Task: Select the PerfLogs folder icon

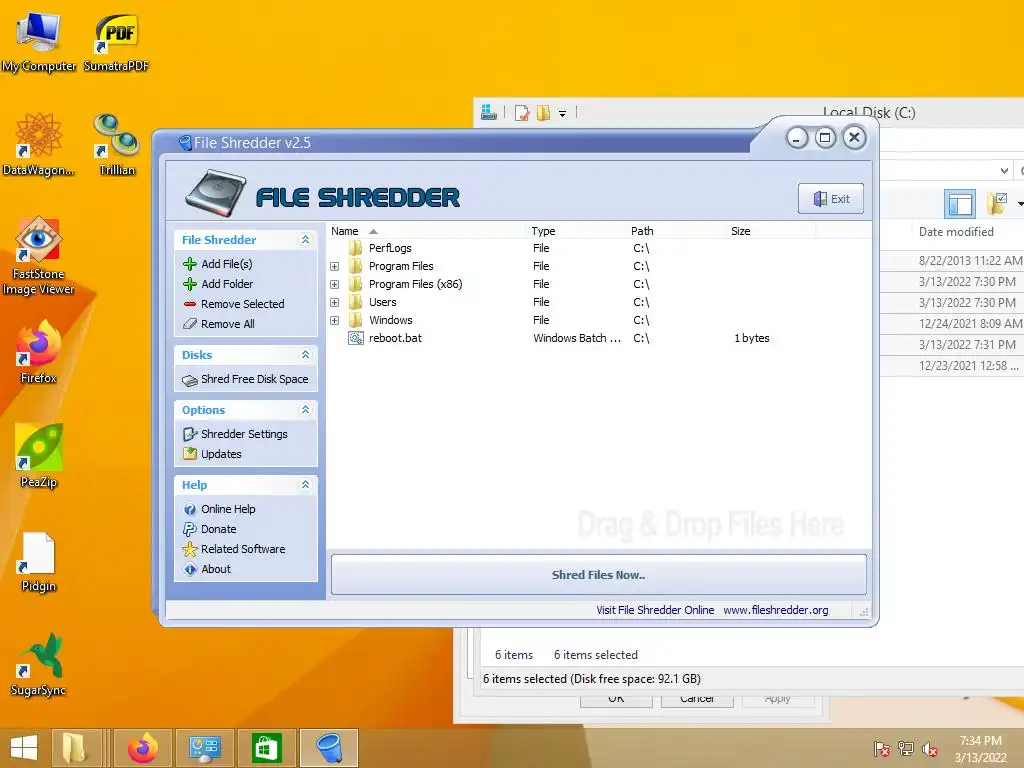Action: click(356, 248)
